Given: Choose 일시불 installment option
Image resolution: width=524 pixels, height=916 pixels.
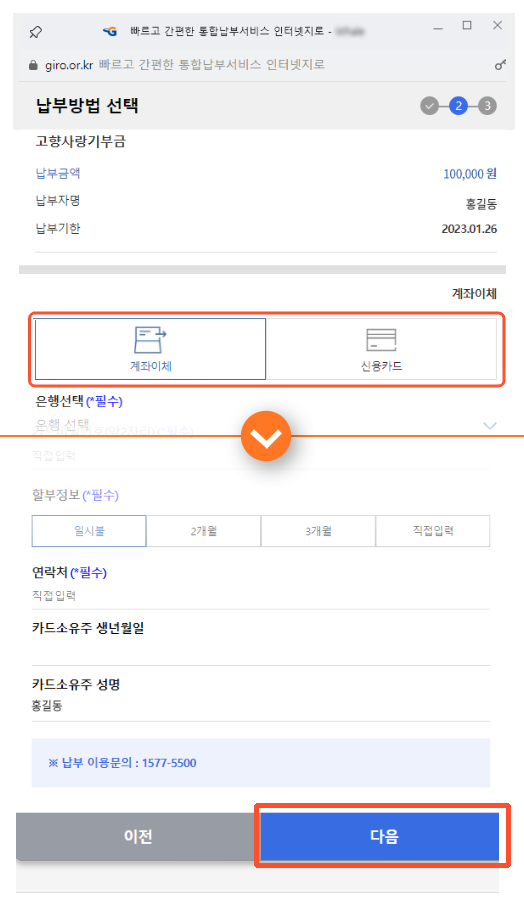Looking at the screenshot, I should pos(89,531).
